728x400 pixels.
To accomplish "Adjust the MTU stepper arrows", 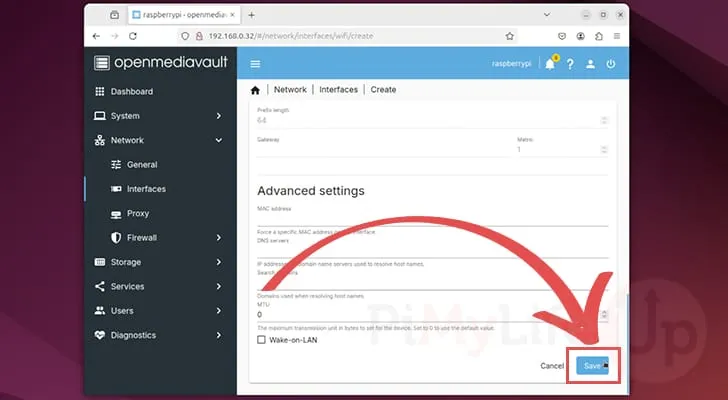I will (604, 315).
